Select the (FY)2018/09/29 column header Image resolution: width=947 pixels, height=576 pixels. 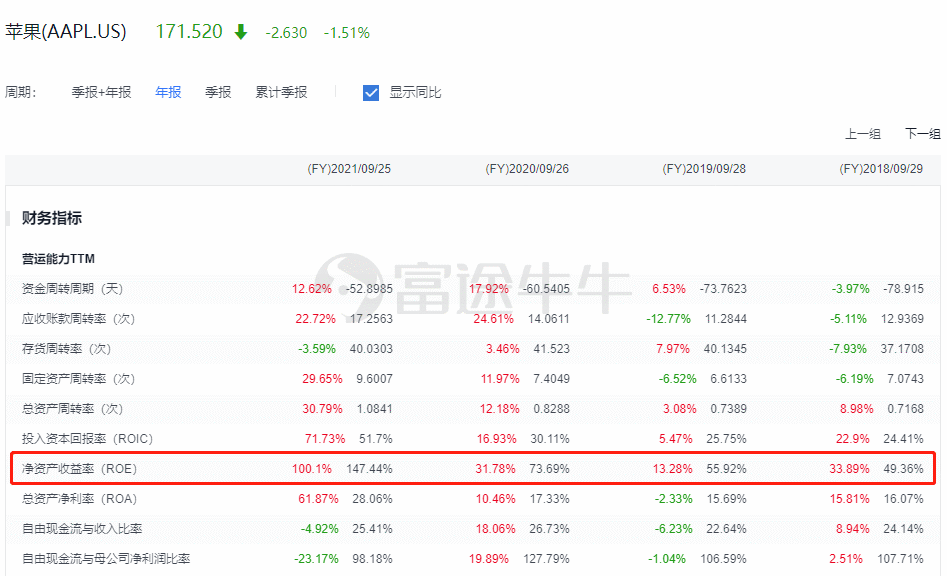(x=881, y=169)
